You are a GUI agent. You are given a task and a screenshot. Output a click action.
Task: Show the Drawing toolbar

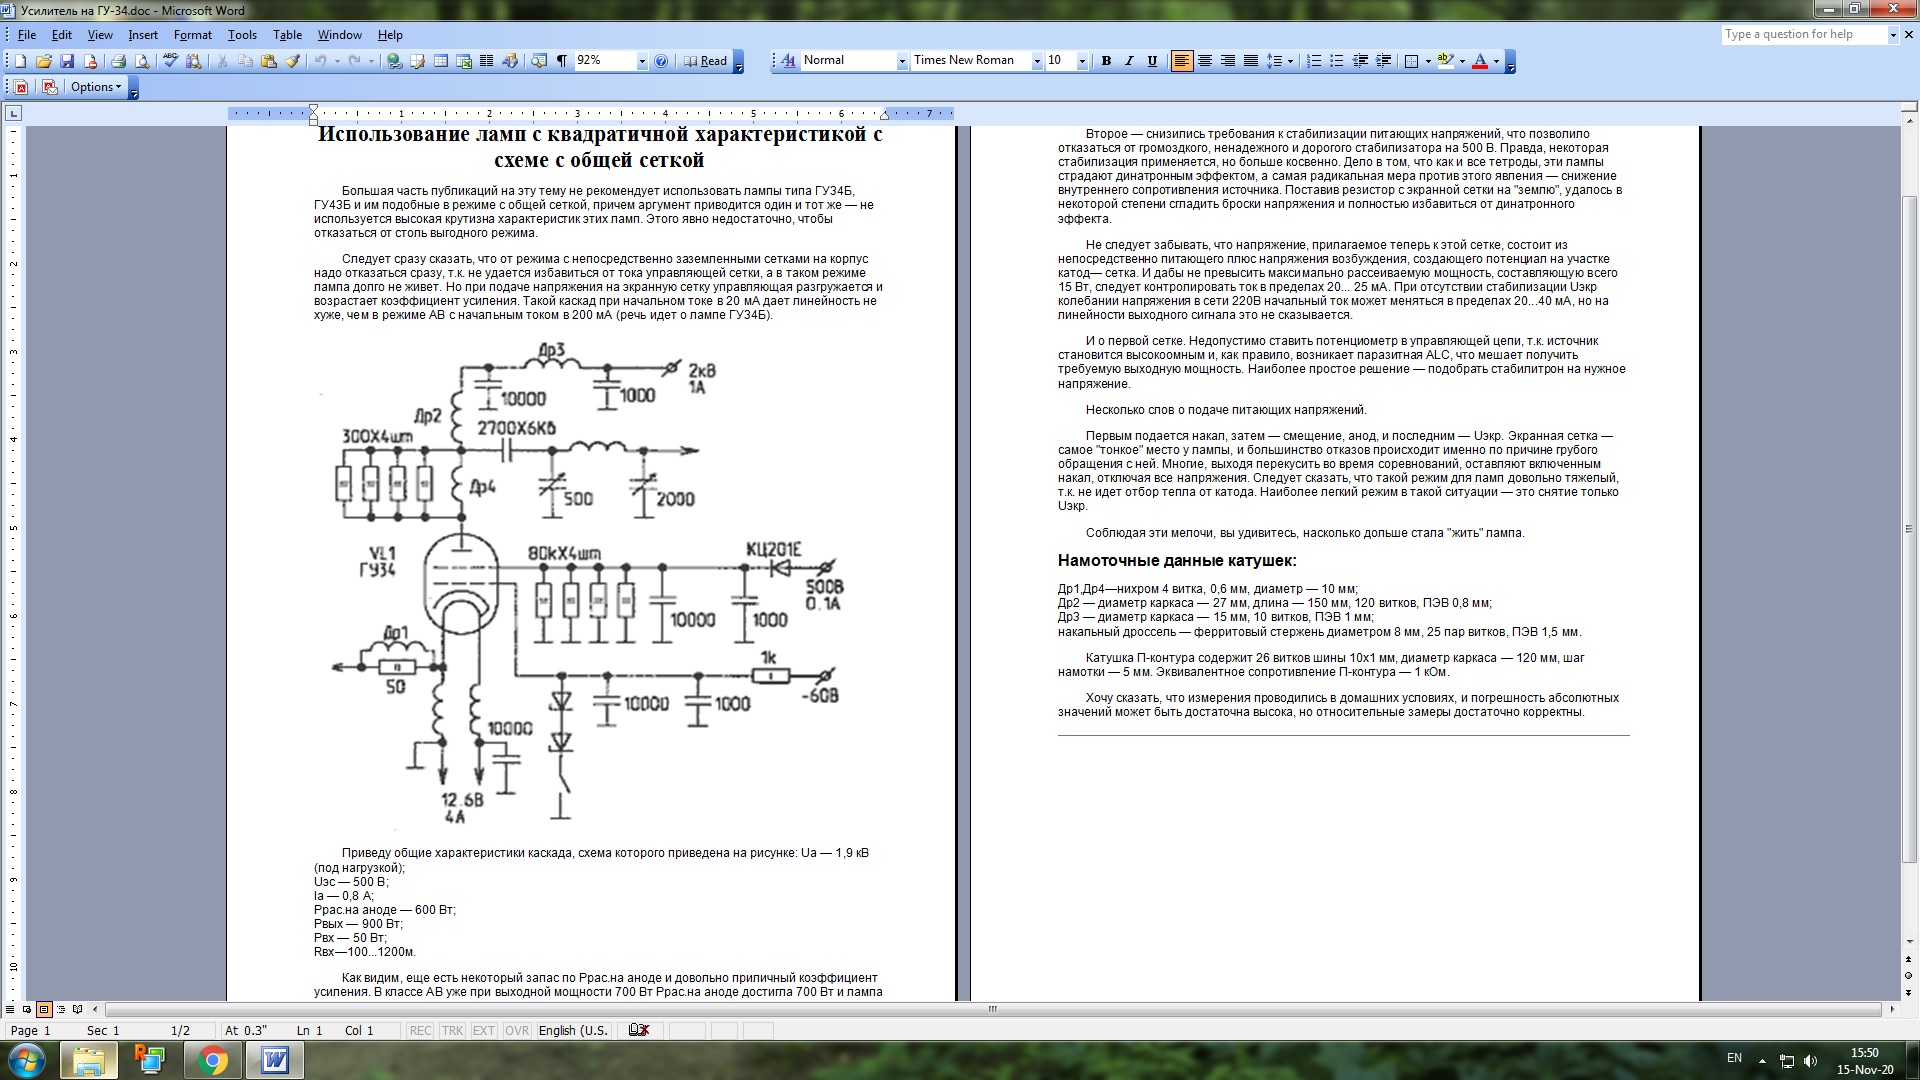coord(510,61)
